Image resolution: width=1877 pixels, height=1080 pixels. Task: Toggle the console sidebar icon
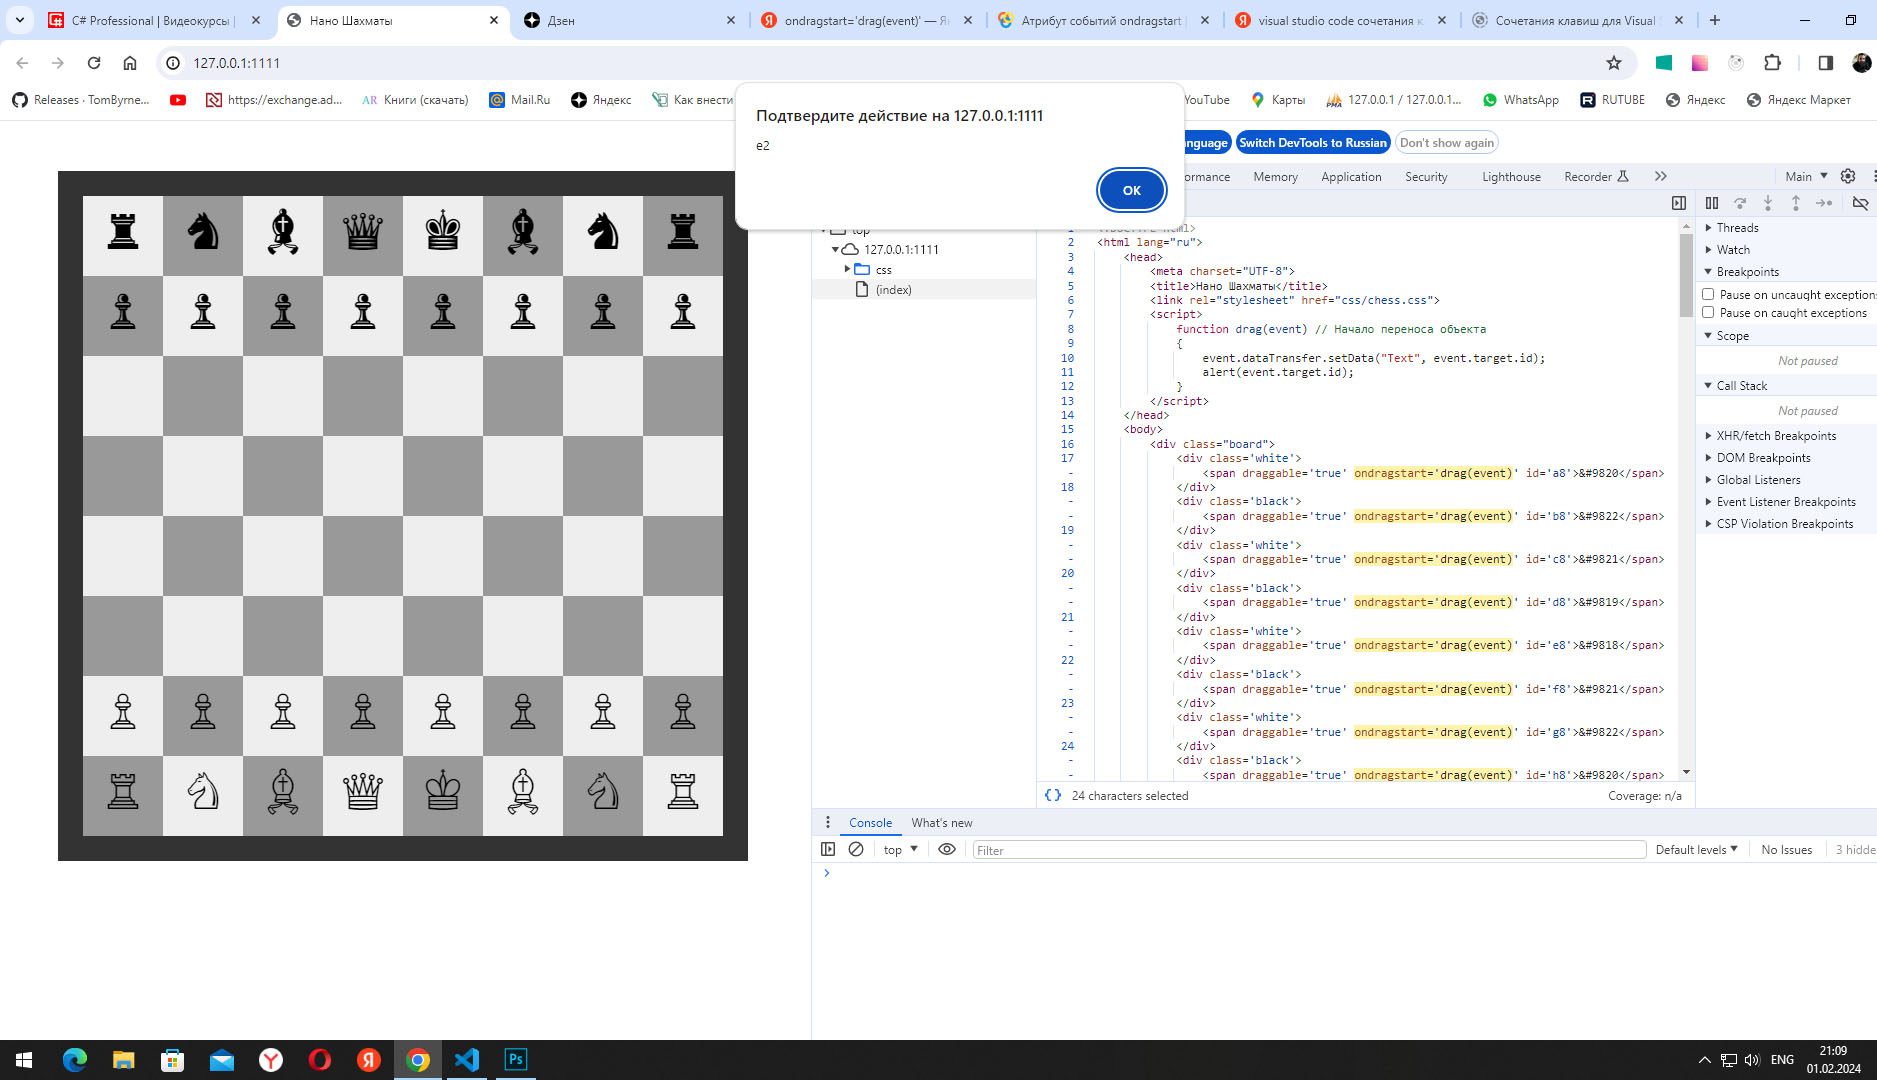[x=828, y=849]
